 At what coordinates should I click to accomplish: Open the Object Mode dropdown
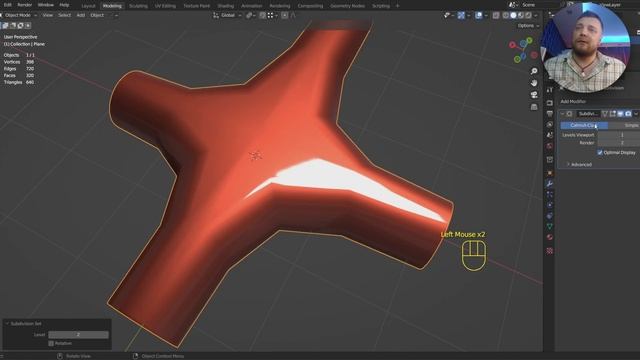point(19,15)
